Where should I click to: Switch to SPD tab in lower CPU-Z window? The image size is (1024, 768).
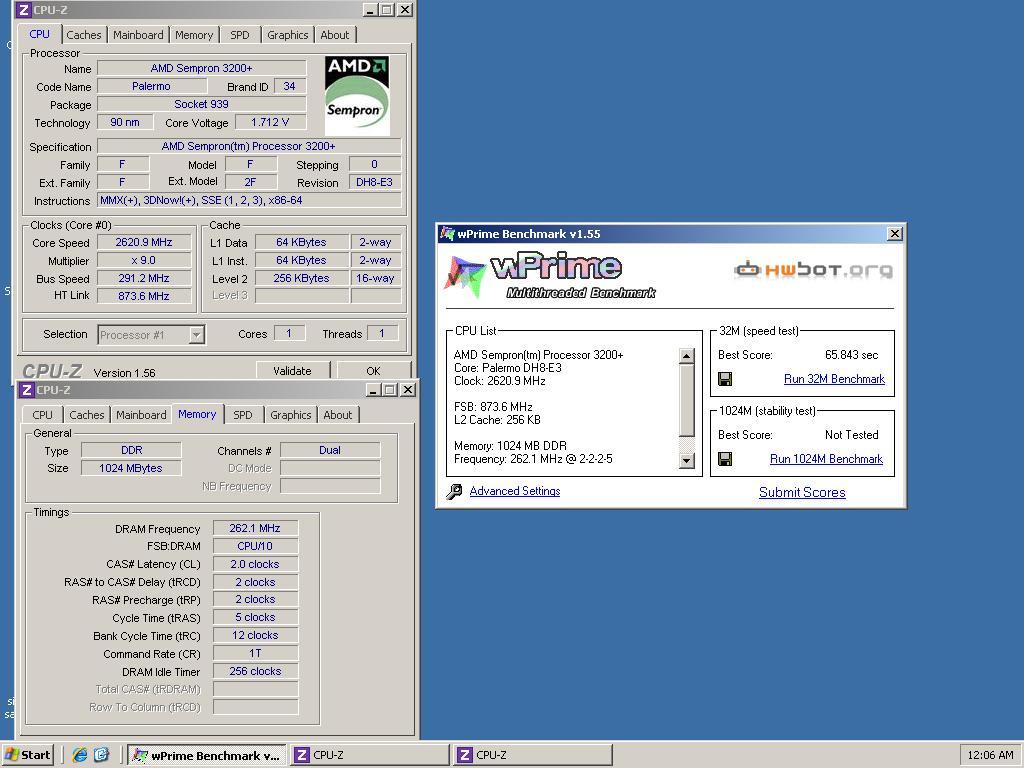coord(243,415)
